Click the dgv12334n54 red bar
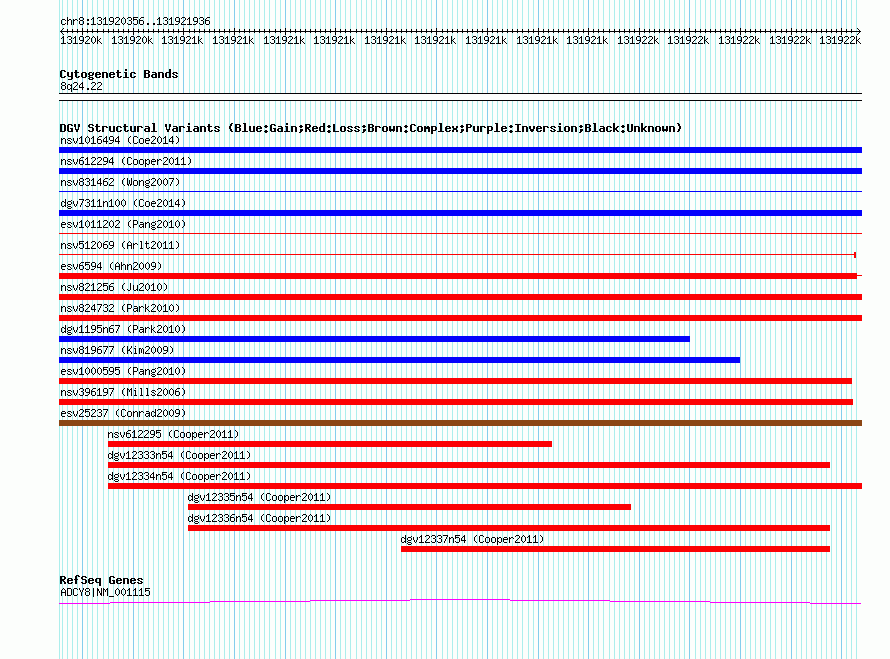 [x=485, y=486]
